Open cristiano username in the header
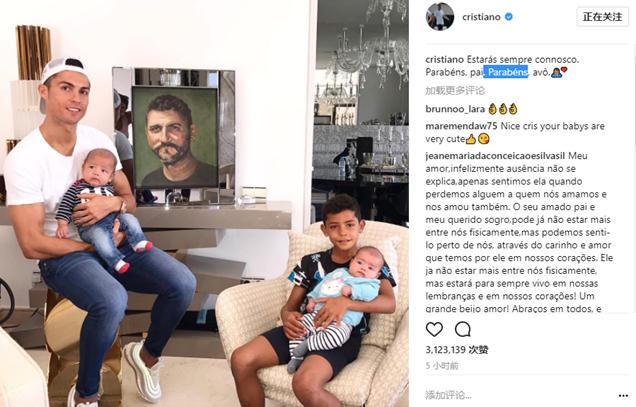The width and height of the screenshot is (636, 407). [x=481, y=17]
